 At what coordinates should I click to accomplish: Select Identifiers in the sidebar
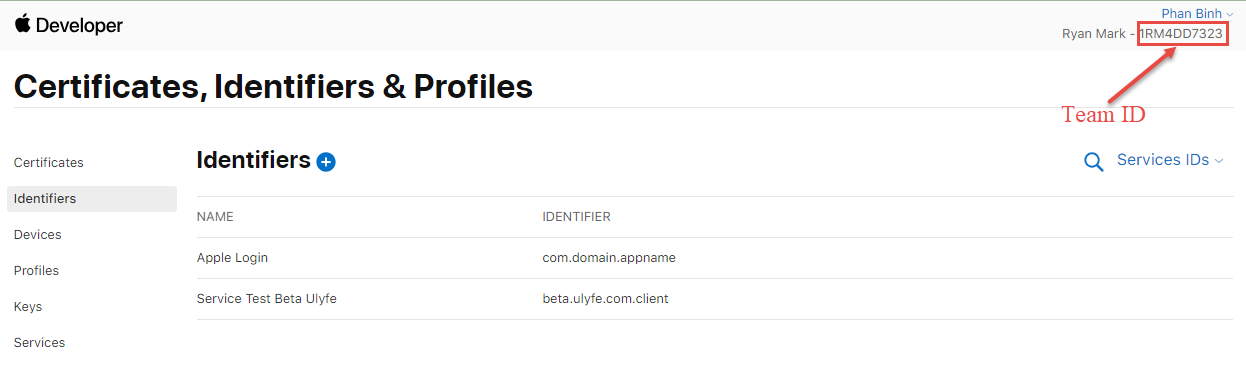pos(92,199)
